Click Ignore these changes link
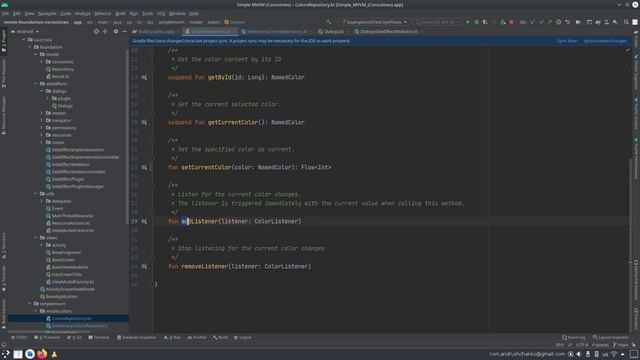Image resolution: width=640 pixels, height=360 pixels. pyautogui.click(x=605, y=41)
